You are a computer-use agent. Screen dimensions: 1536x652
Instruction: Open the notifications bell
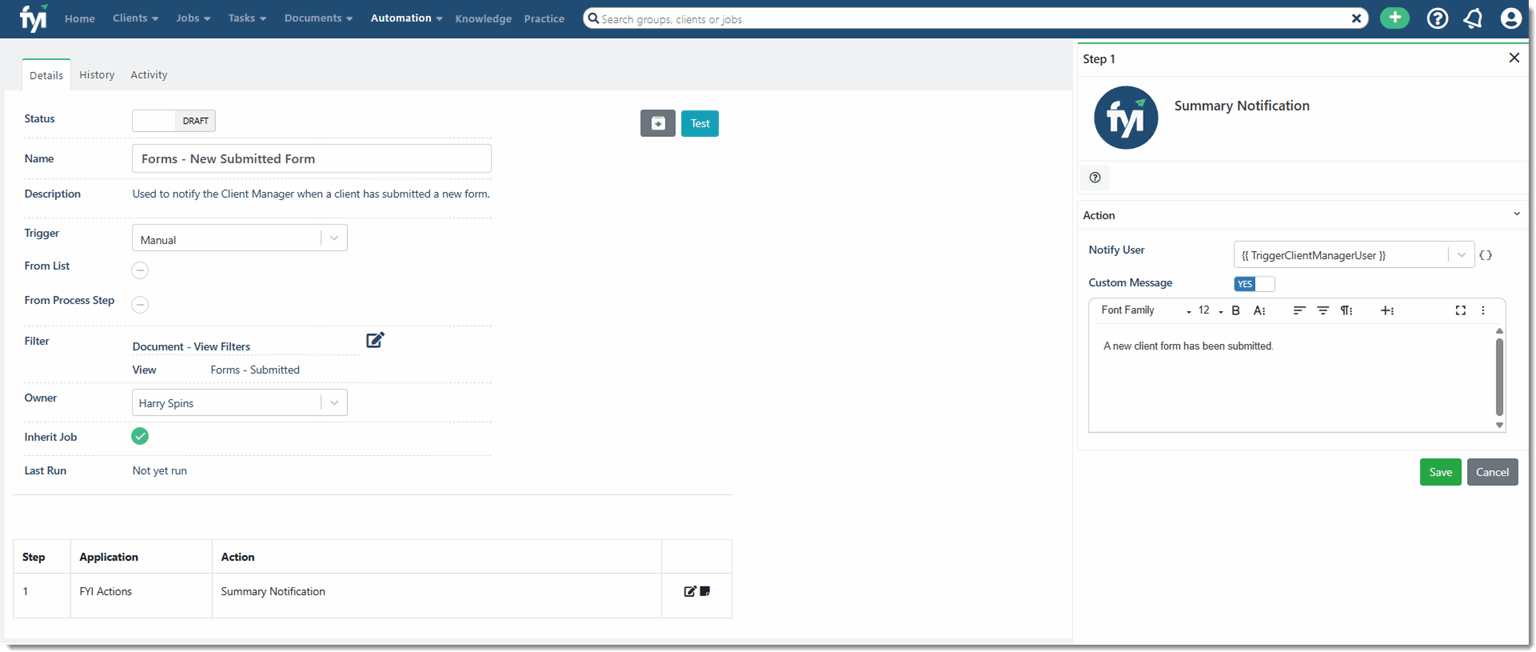click(1473, 18)
